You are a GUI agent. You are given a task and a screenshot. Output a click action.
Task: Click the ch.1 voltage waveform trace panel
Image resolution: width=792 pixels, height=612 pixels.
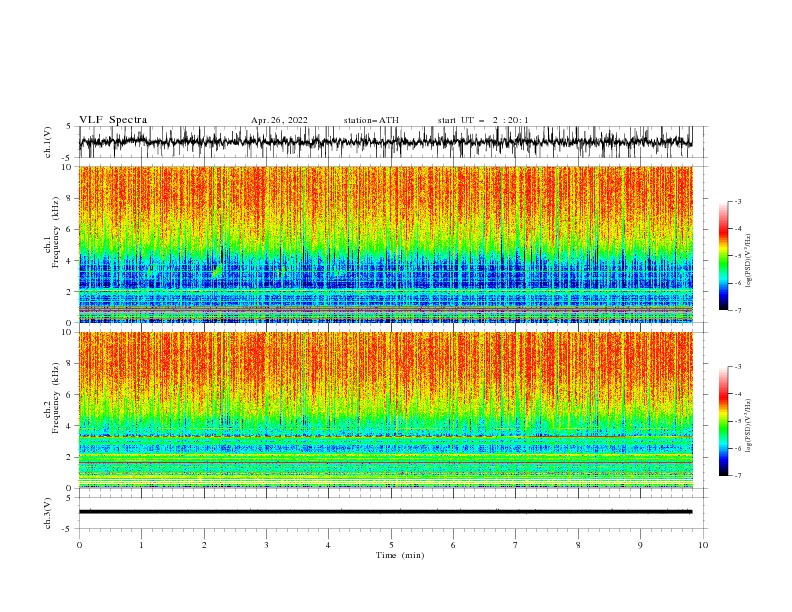tap(386, 142)
